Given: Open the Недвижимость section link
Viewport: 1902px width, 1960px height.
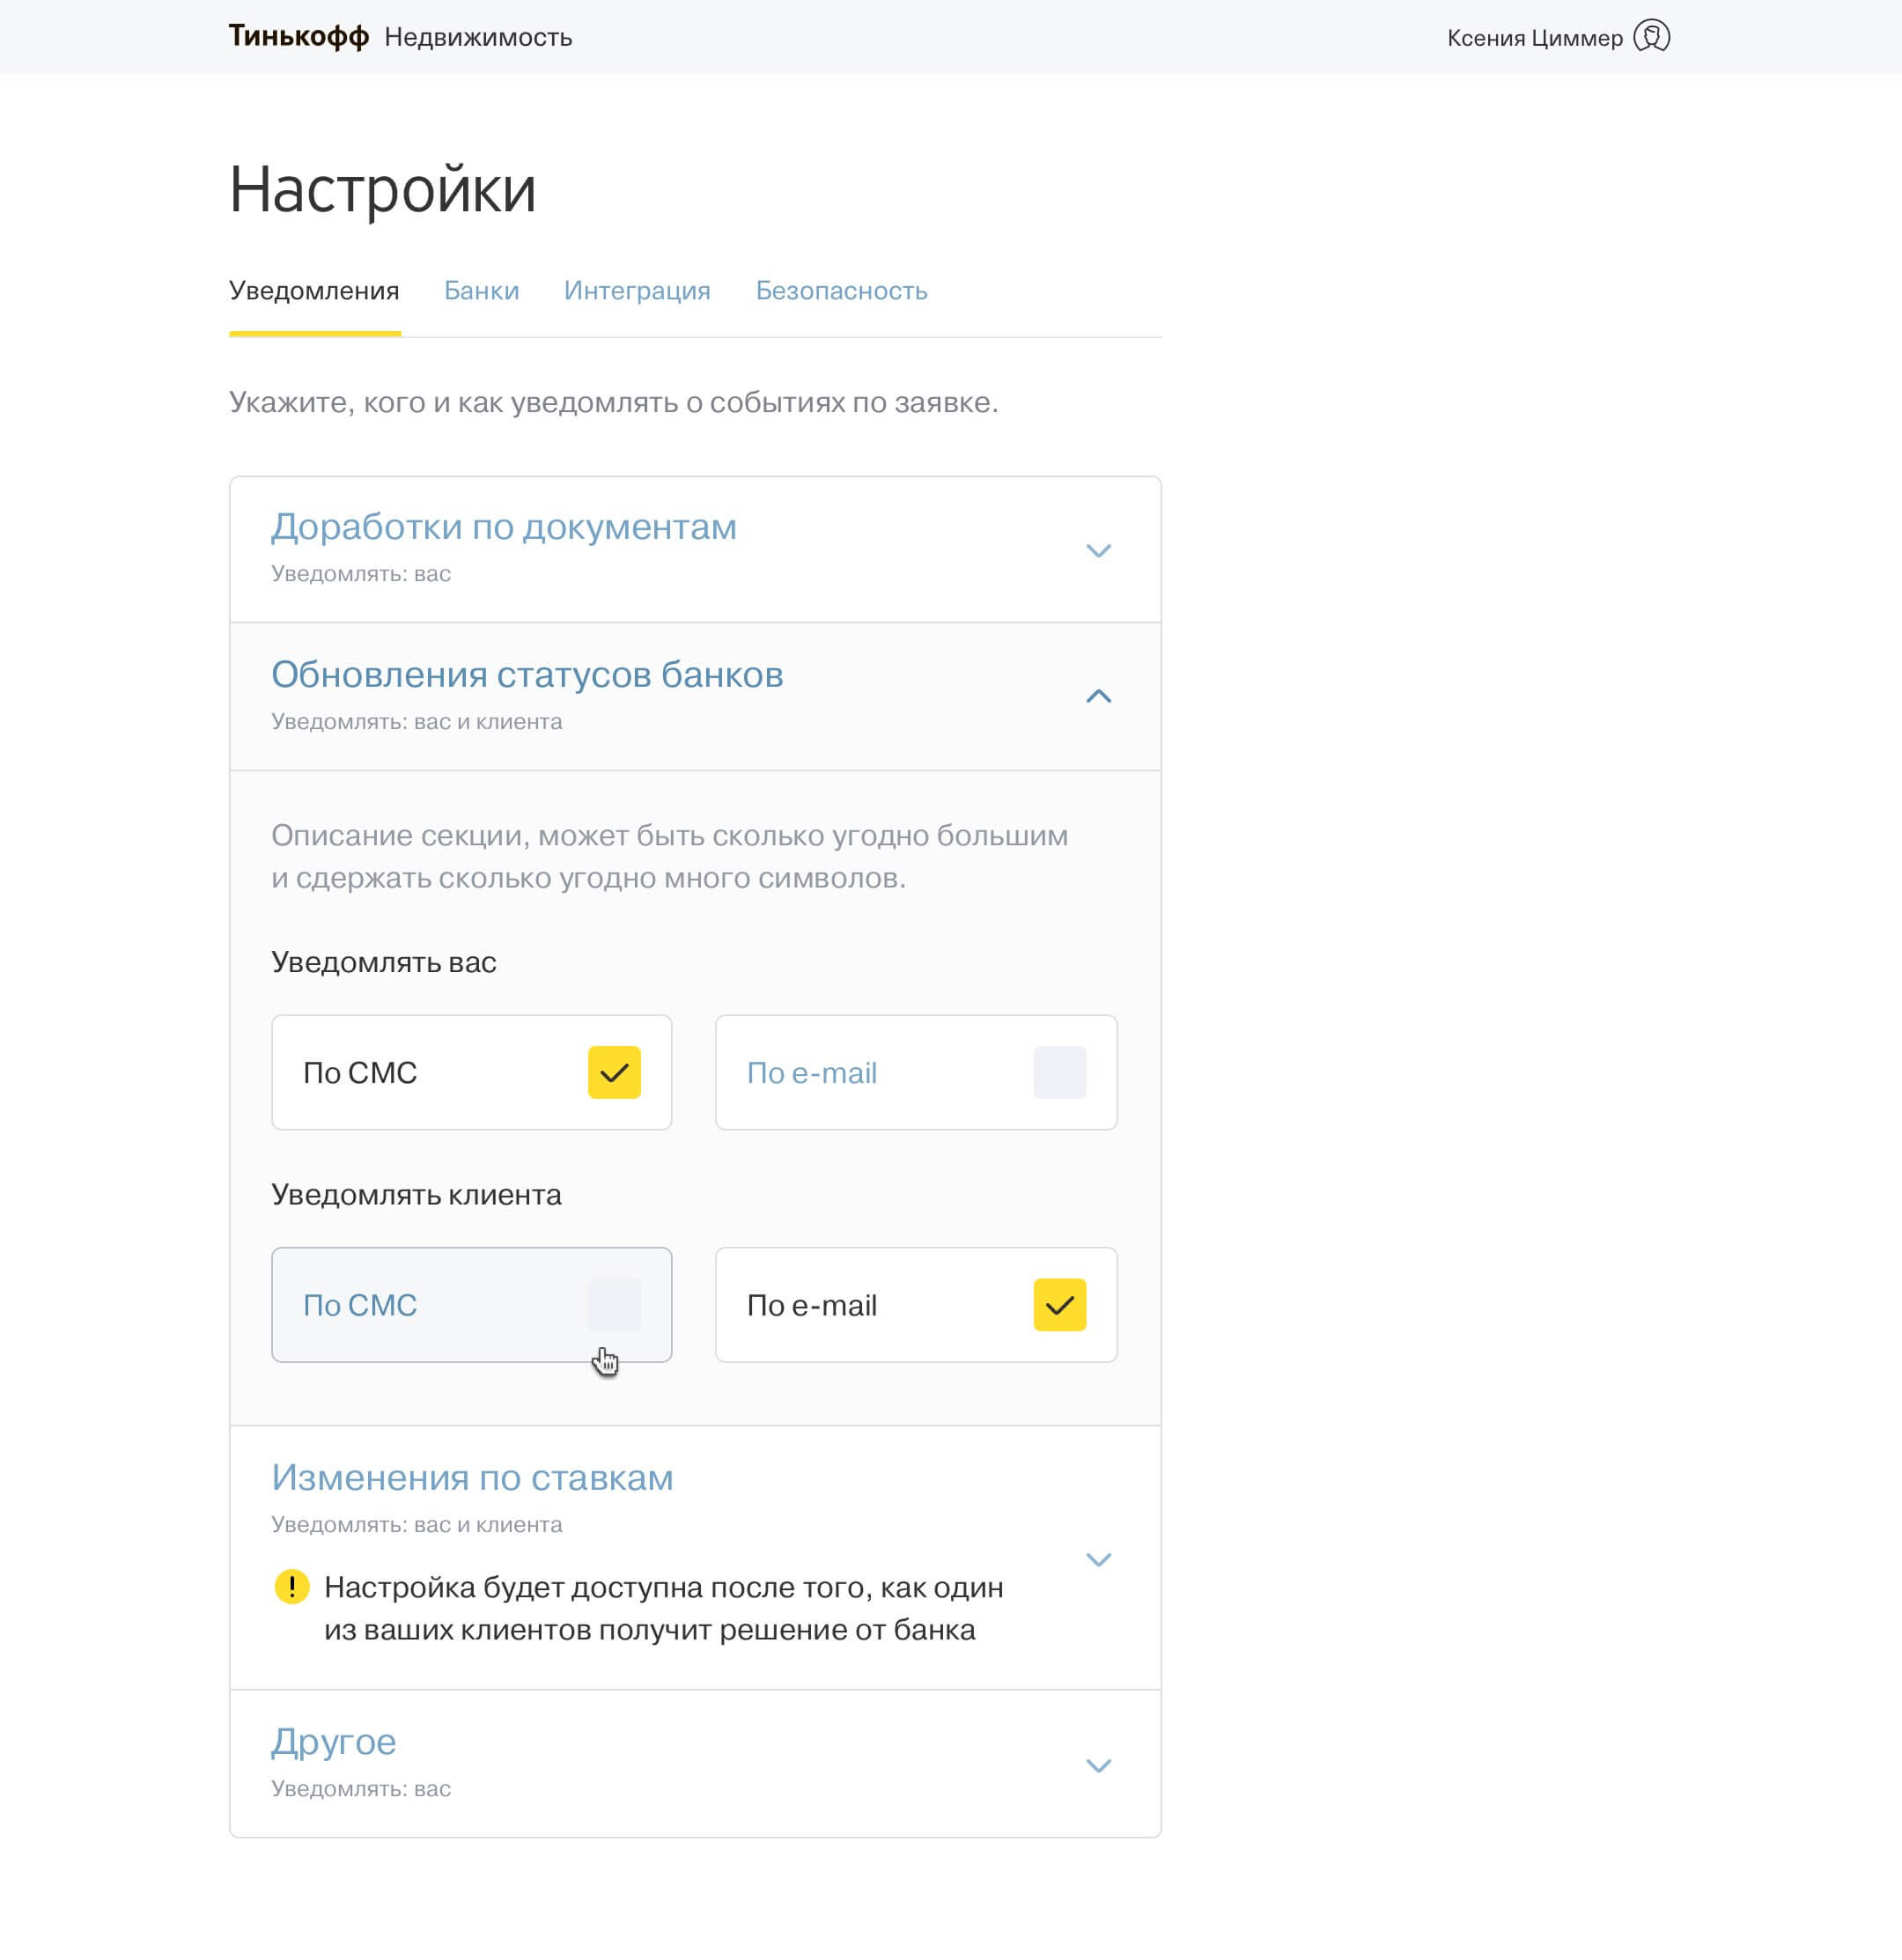Looking at the screenshot, I should 478,38.
